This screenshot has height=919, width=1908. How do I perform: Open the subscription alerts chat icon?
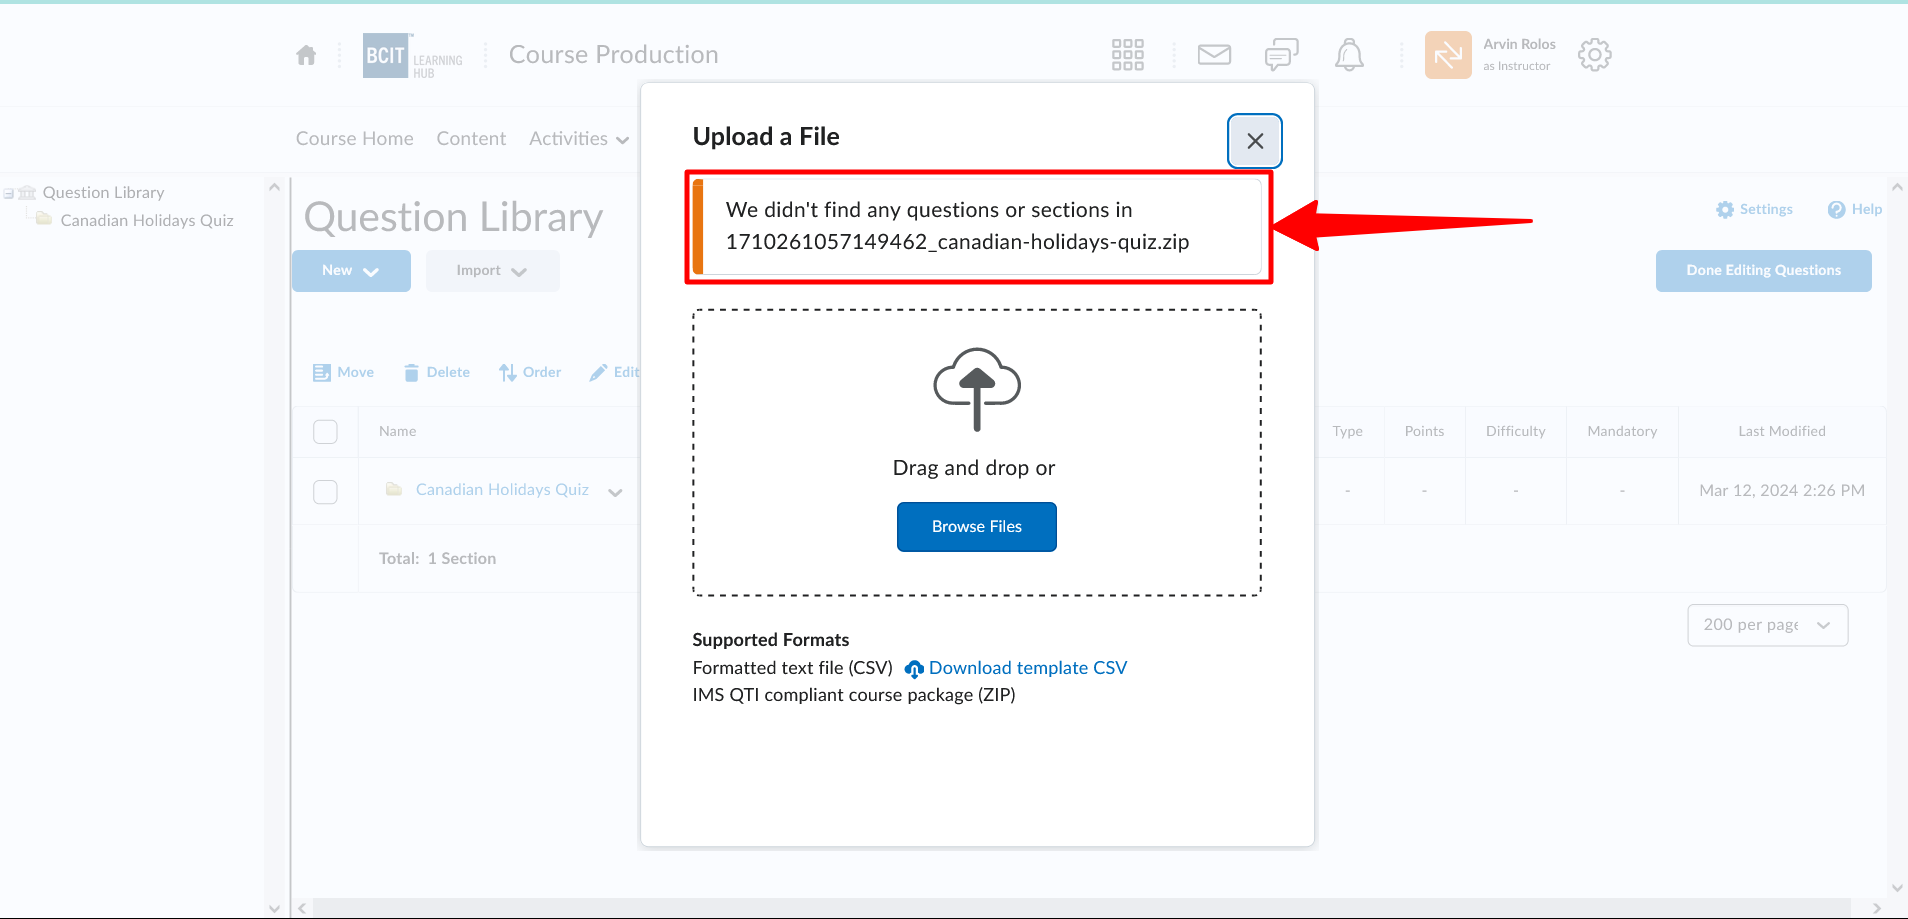(x=1281, y=55)
